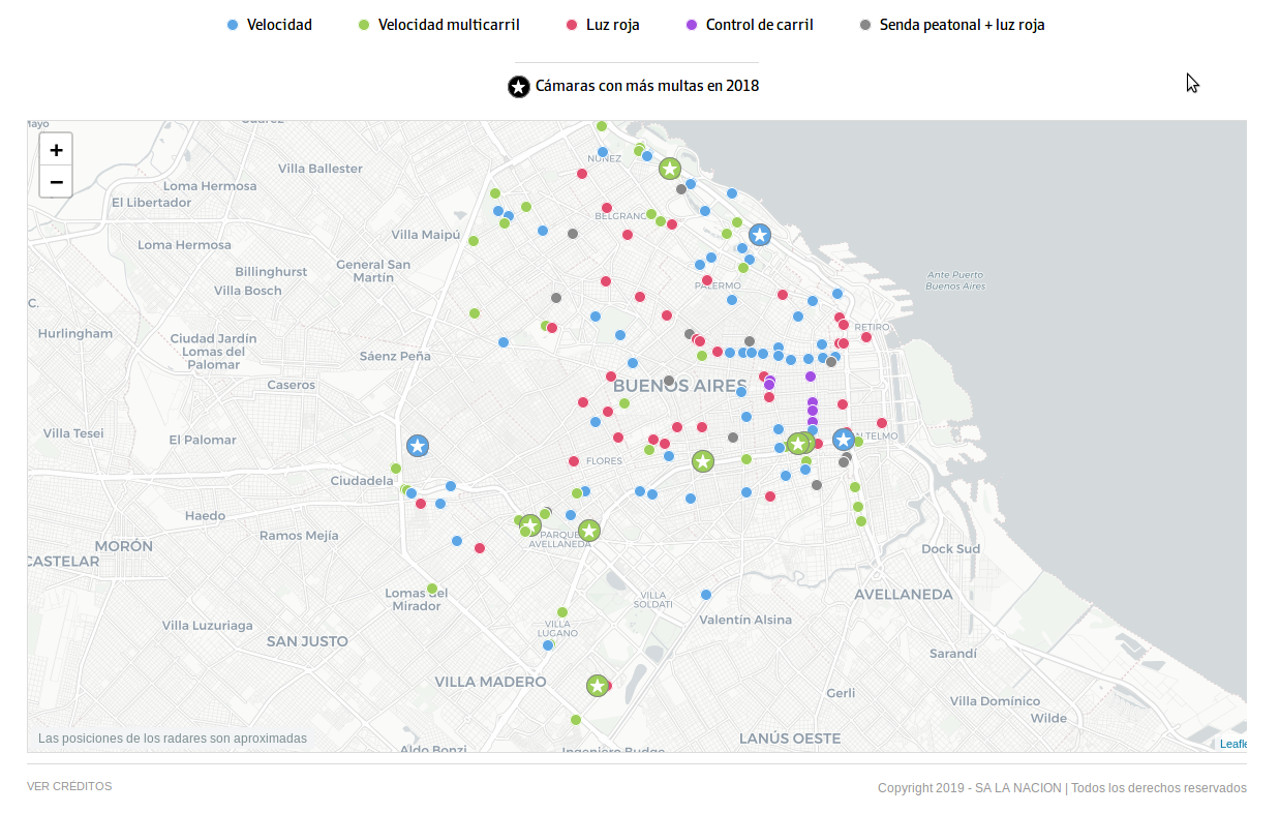Open the blue star marker near San Telmo
The image size is (1280, 813).
(x=843, y=440)
